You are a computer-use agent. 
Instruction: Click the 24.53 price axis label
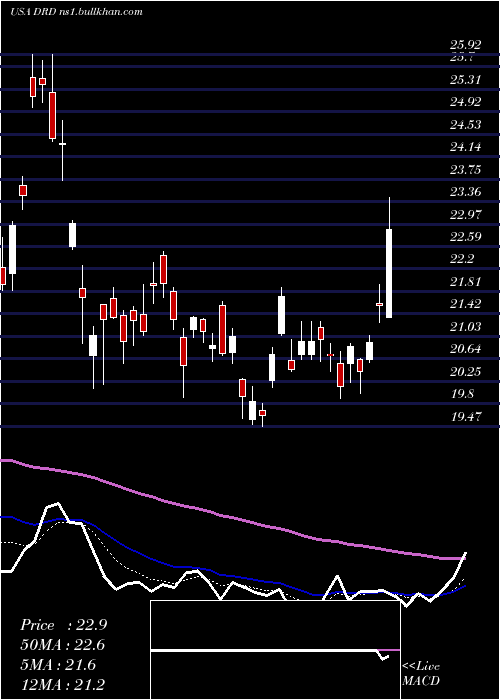pos(466,125)
